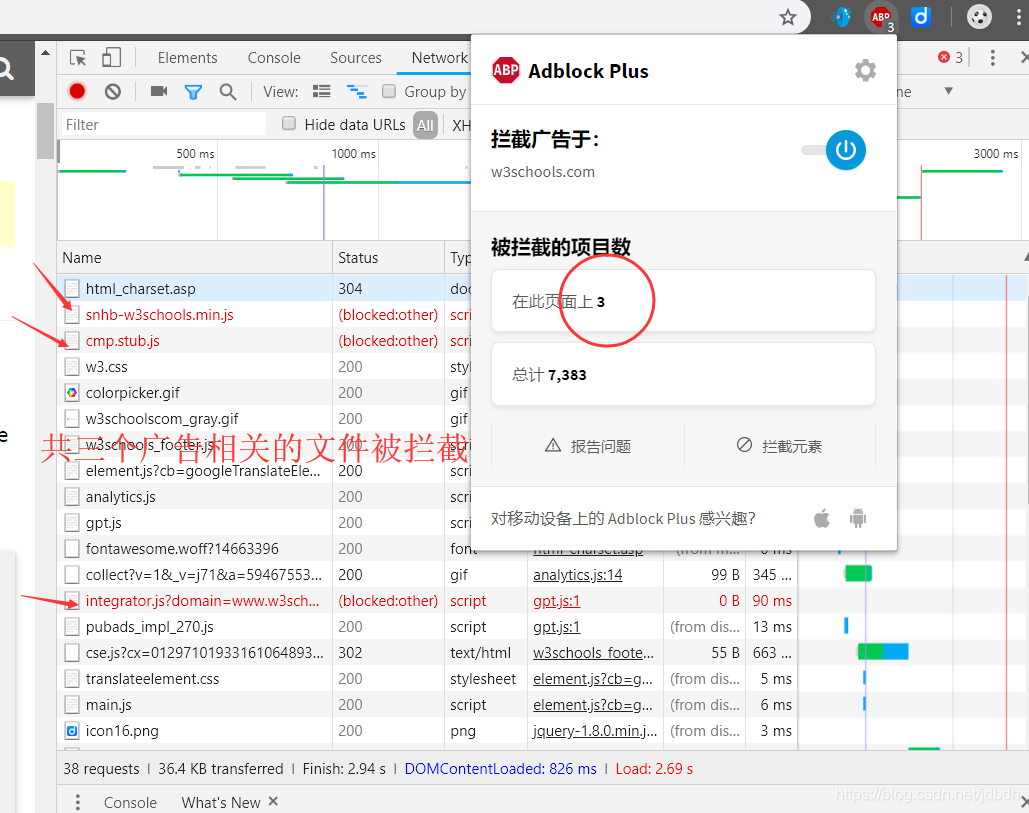Show overview waterfall view icon
This screenshot has height=813, width=1029.
tap(357, 91)
